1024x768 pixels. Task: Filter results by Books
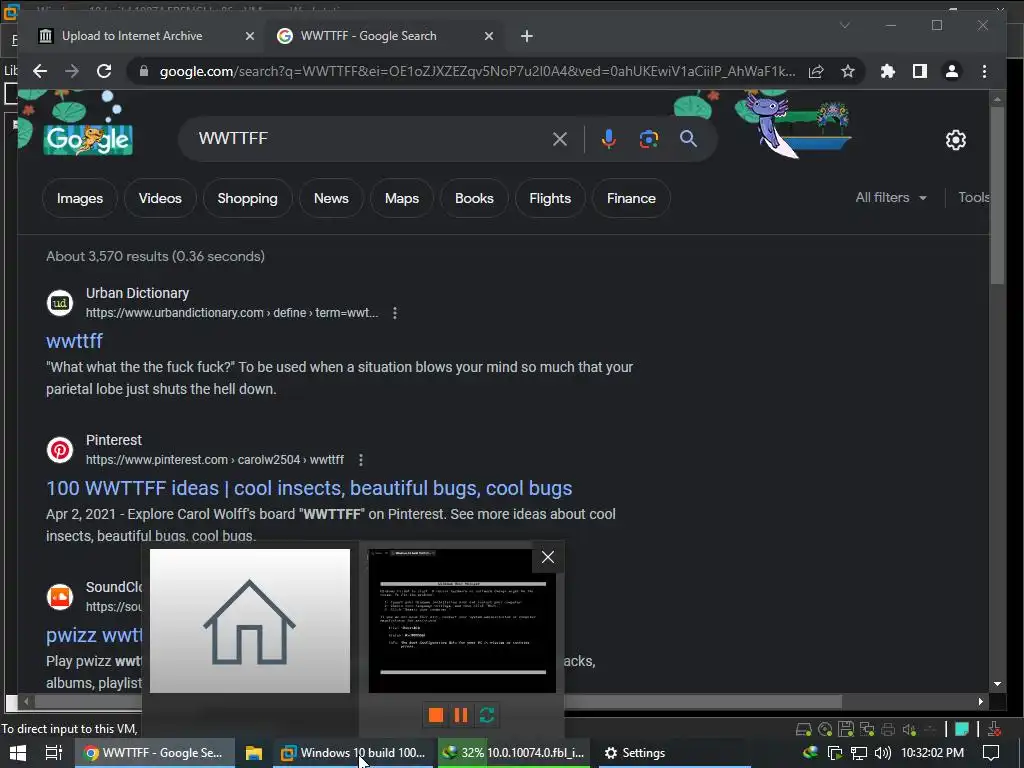point(474,199)
